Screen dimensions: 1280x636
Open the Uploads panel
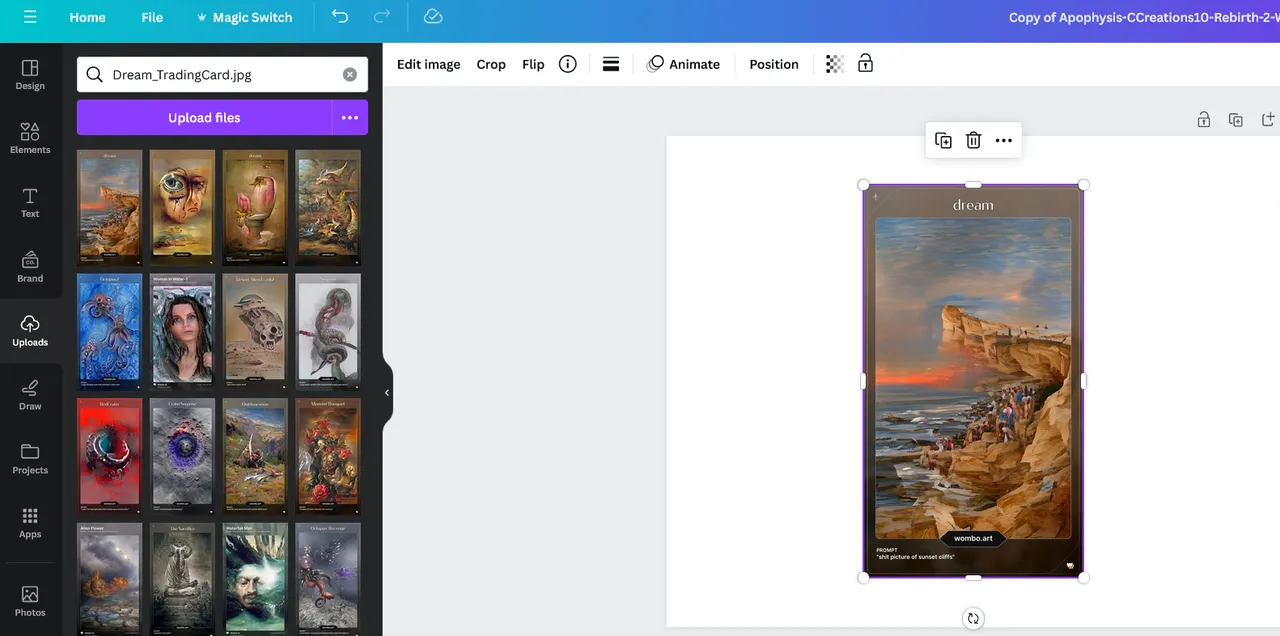point(30,331)
